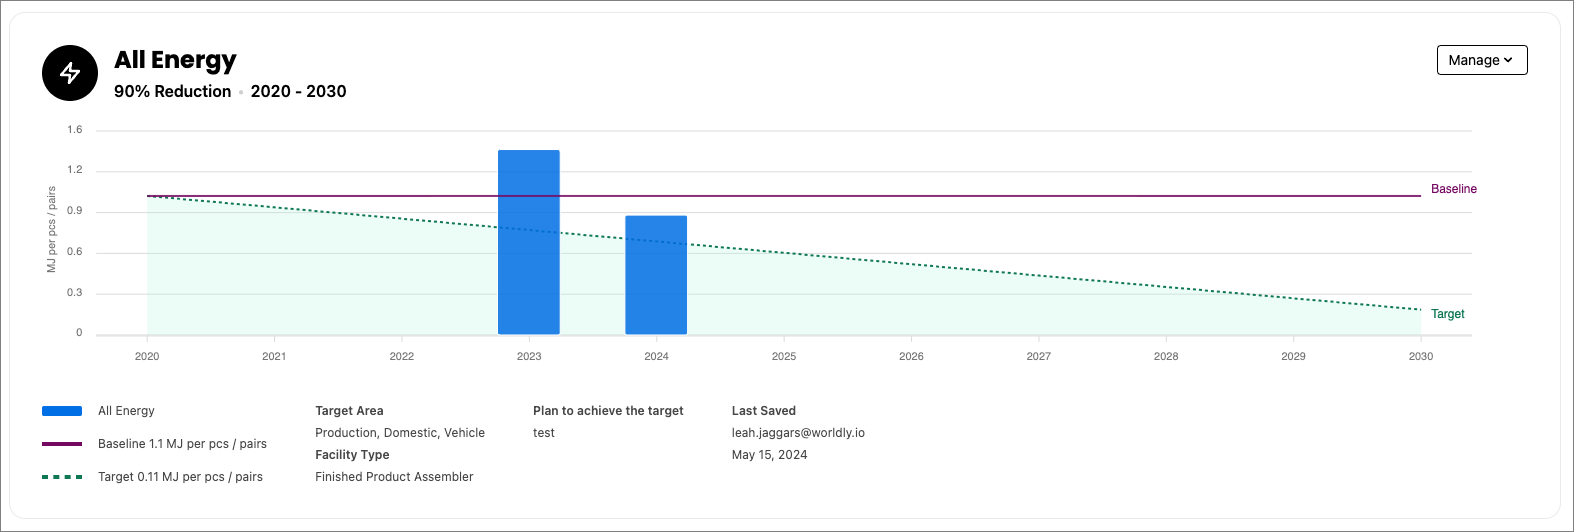Viewport: 1574px width, 532px height.
Task: Click the Plan to achieve the target text
Action: pyautogui.click(x=608, y=411)
